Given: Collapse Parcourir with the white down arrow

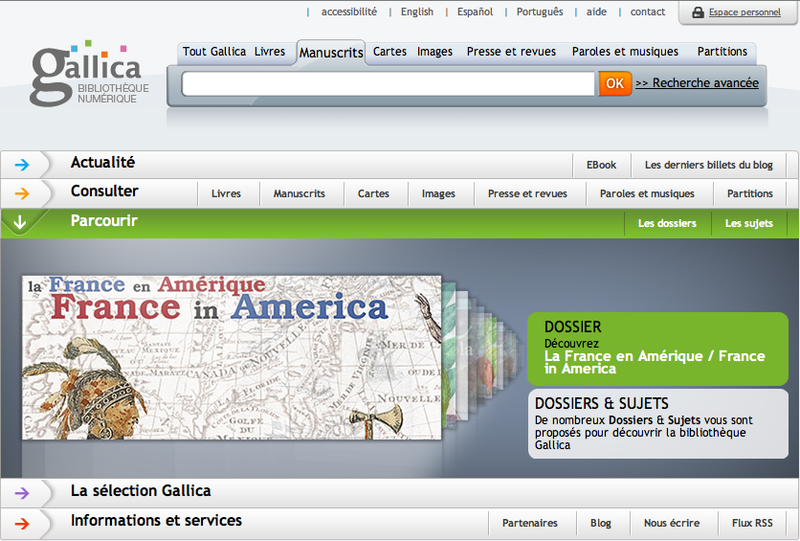Looking at the screenshot, I should [20, 223].
